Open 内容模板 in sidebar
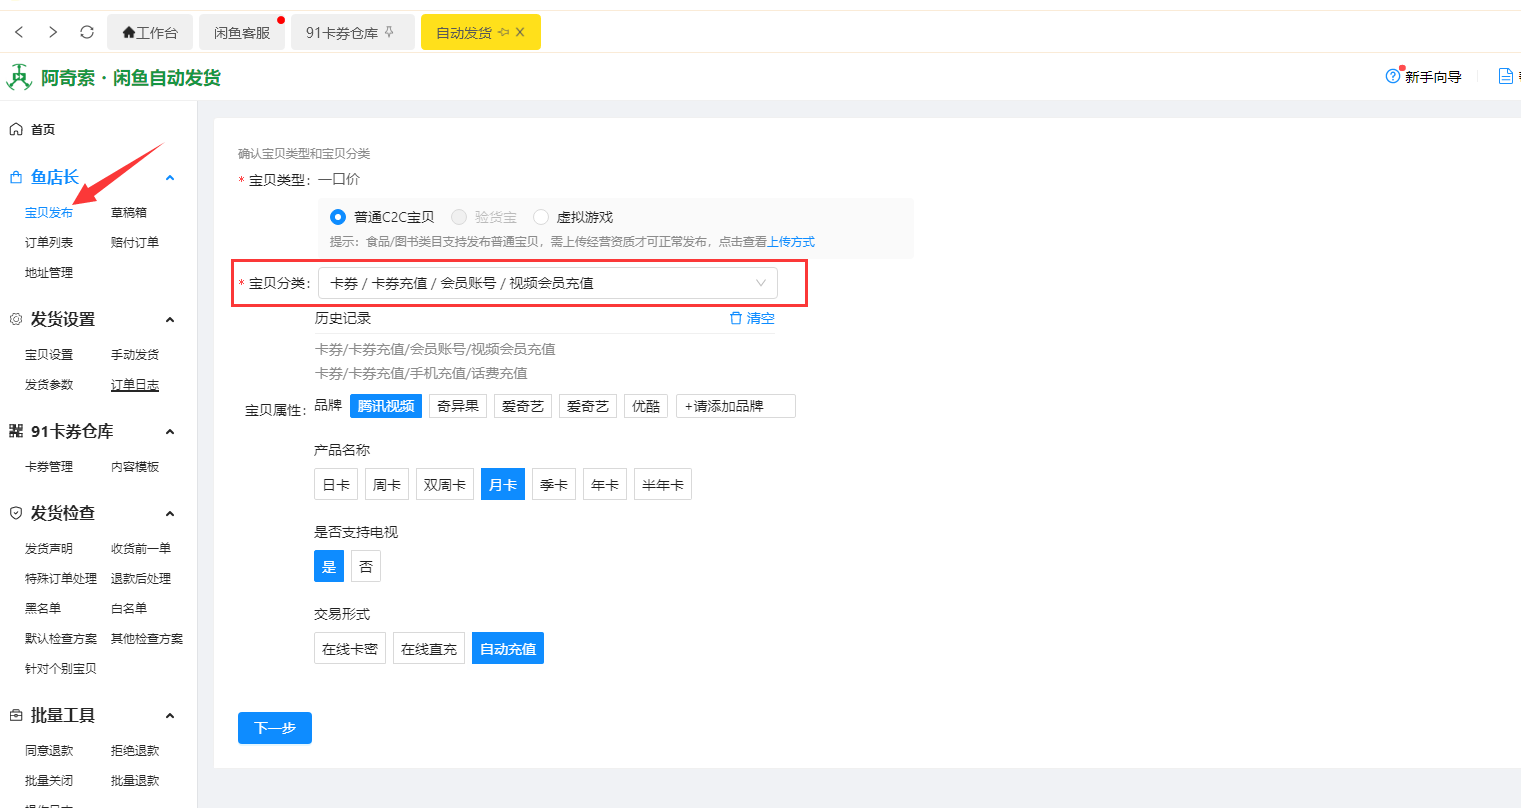 135,466
